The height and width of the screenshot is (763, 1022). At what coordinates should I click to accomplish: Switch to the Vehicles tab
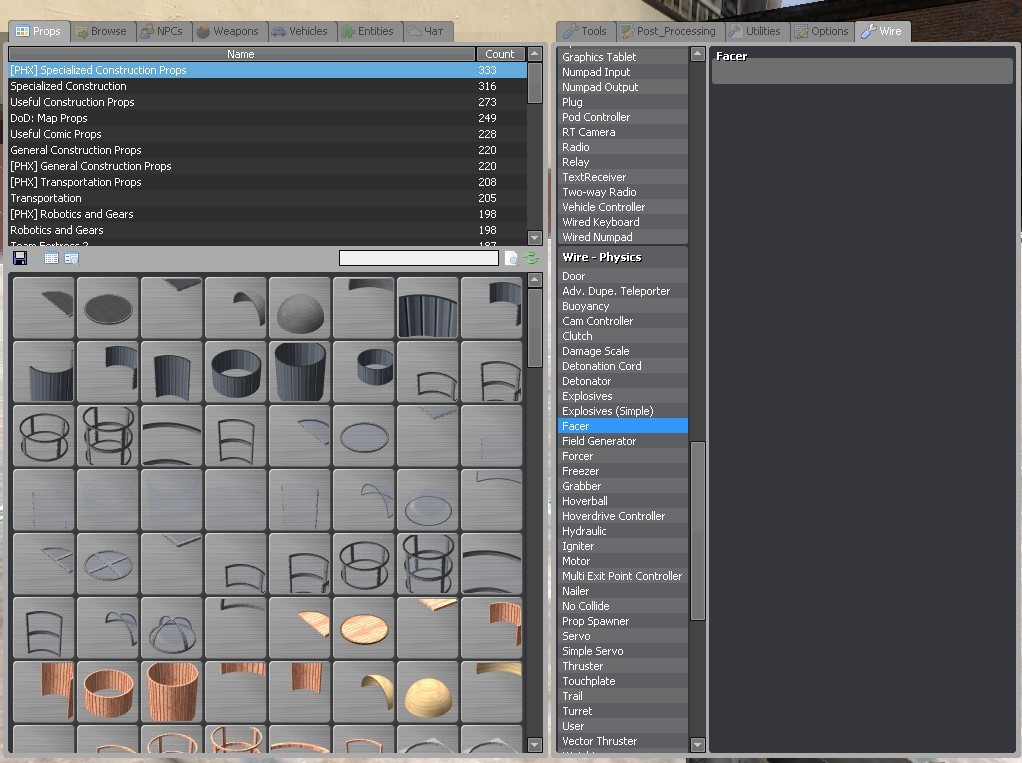299,31
